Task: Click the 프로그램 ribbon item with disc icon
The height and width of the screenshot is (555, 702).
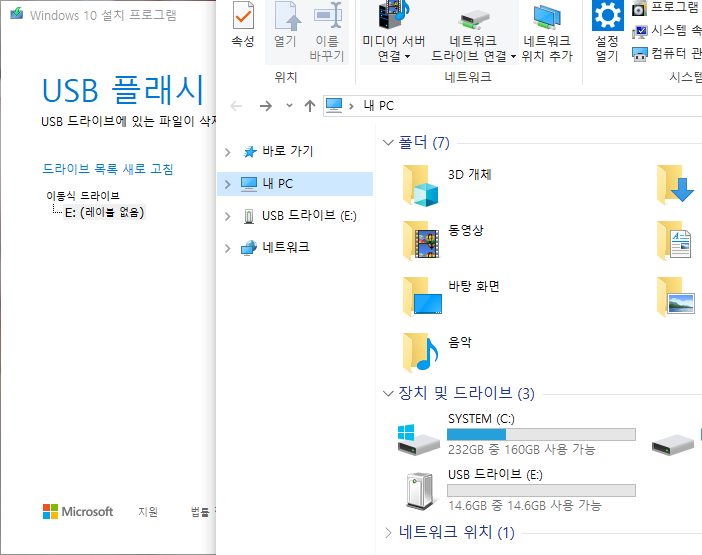Action: (666, 8)
